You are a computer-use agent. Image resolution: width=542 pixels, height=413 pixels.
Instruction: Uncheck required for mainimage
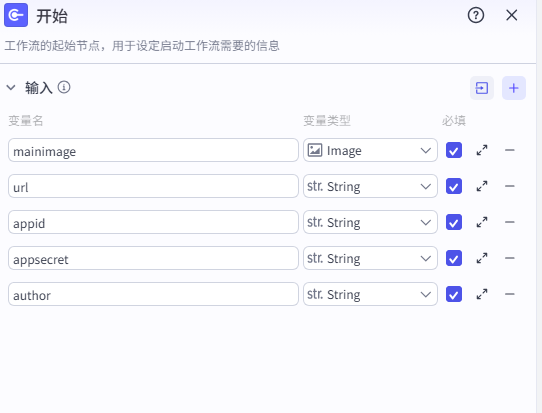tap(454, 150)
